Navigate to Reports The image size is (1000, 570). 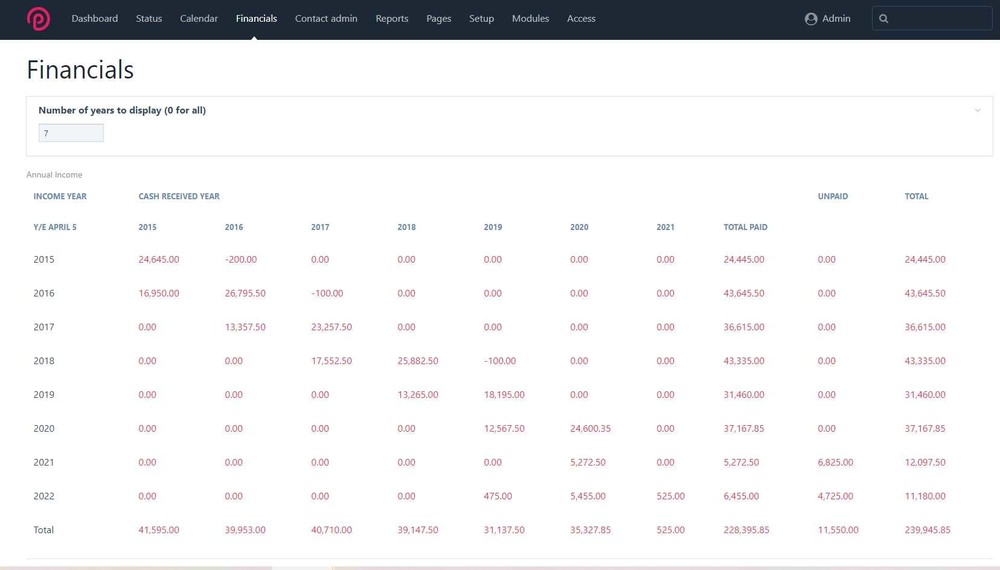[x=392, y=19]
